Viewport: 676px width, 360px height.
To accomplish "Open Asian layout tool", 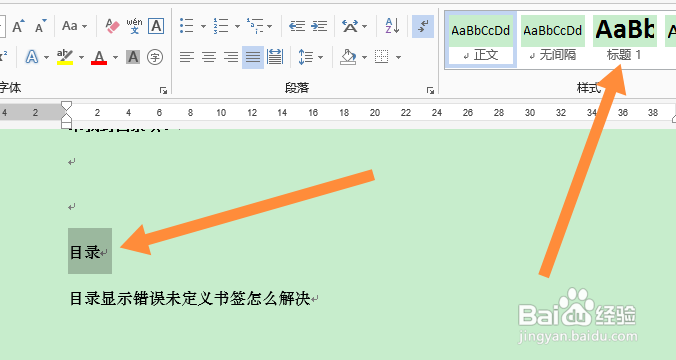I will point(350,26).
